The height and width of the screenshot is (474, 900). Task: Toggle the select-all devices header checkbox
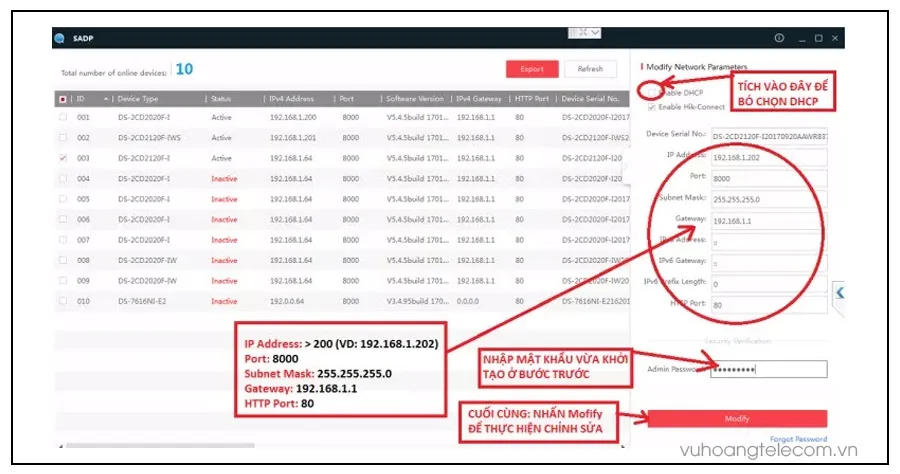tap(64, 99)
